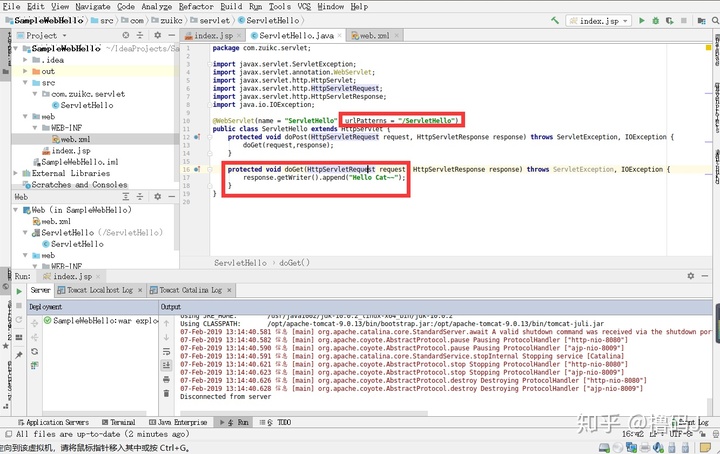Pin the Run tab with the pin icon
This screenshot has height=454, width=720.
(x=19, y=355)
